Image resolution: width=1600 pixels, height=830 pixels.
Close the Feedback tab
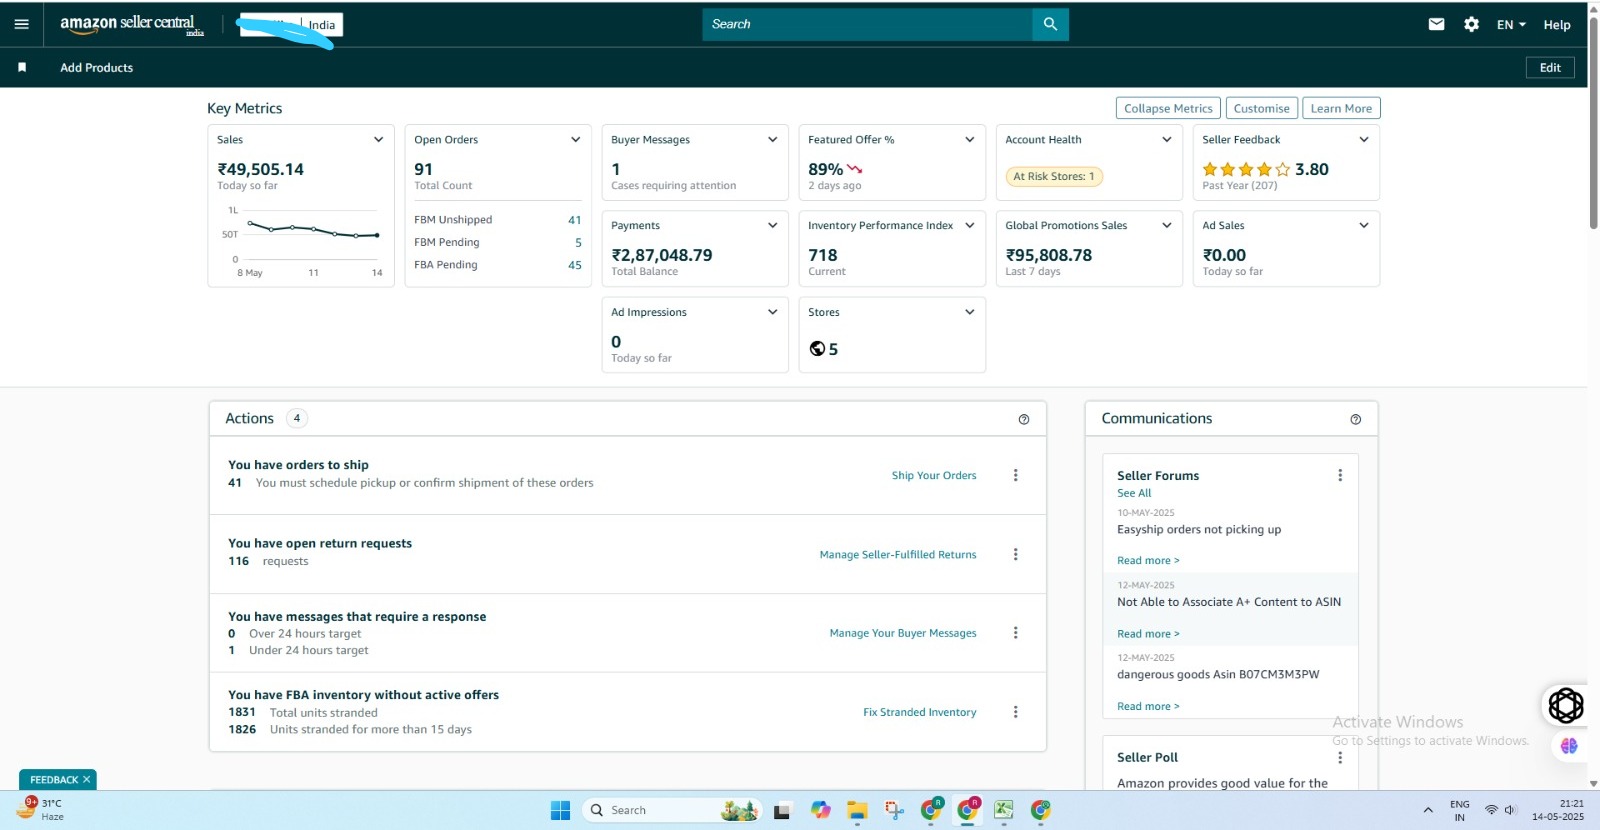87,779
